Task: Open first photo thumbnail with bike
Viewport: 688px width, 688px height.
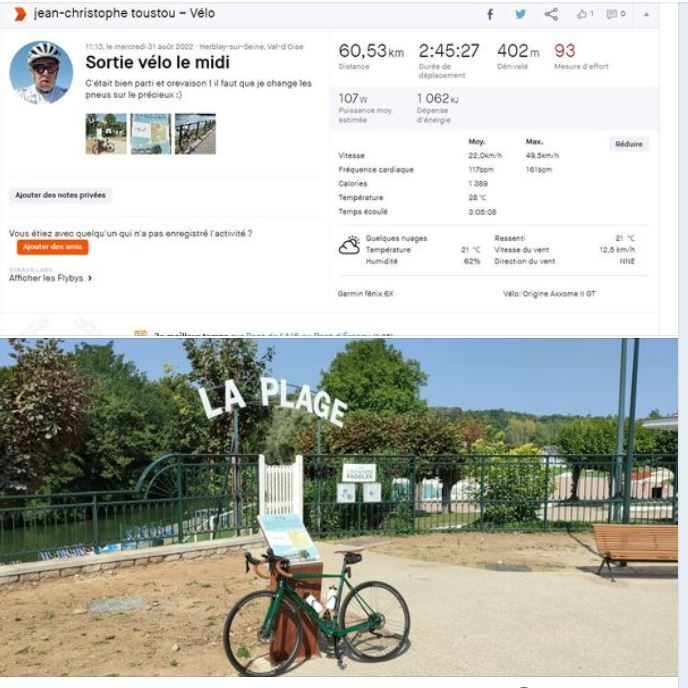Action: click(106, 134)
